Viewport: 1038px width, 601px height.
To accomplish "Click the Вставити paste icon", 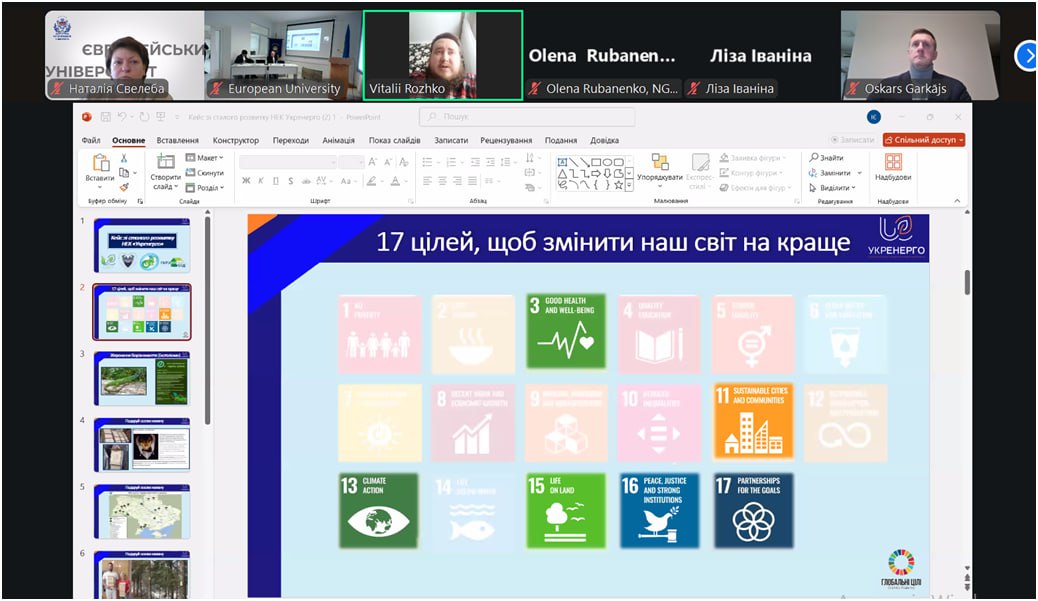I will tap(100, 163).
